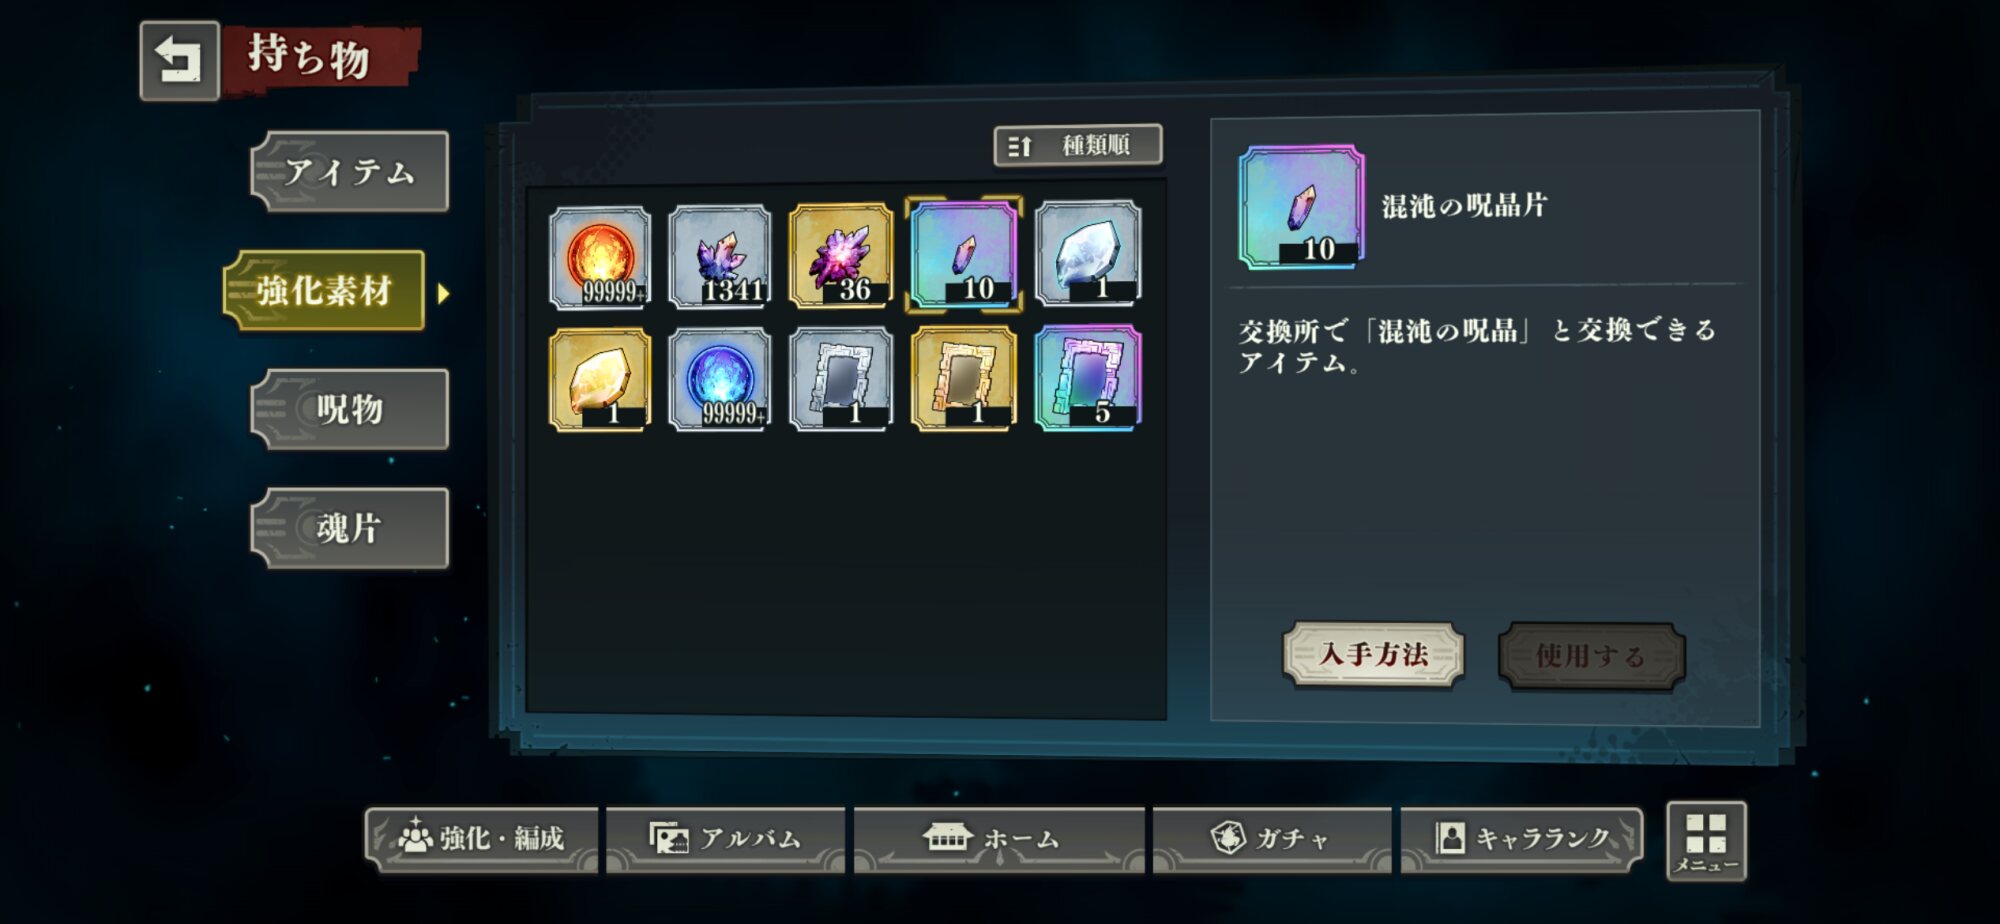Select the white crystal shard item
This screenshot has height=924, width=2000.
coord(1089,253)
